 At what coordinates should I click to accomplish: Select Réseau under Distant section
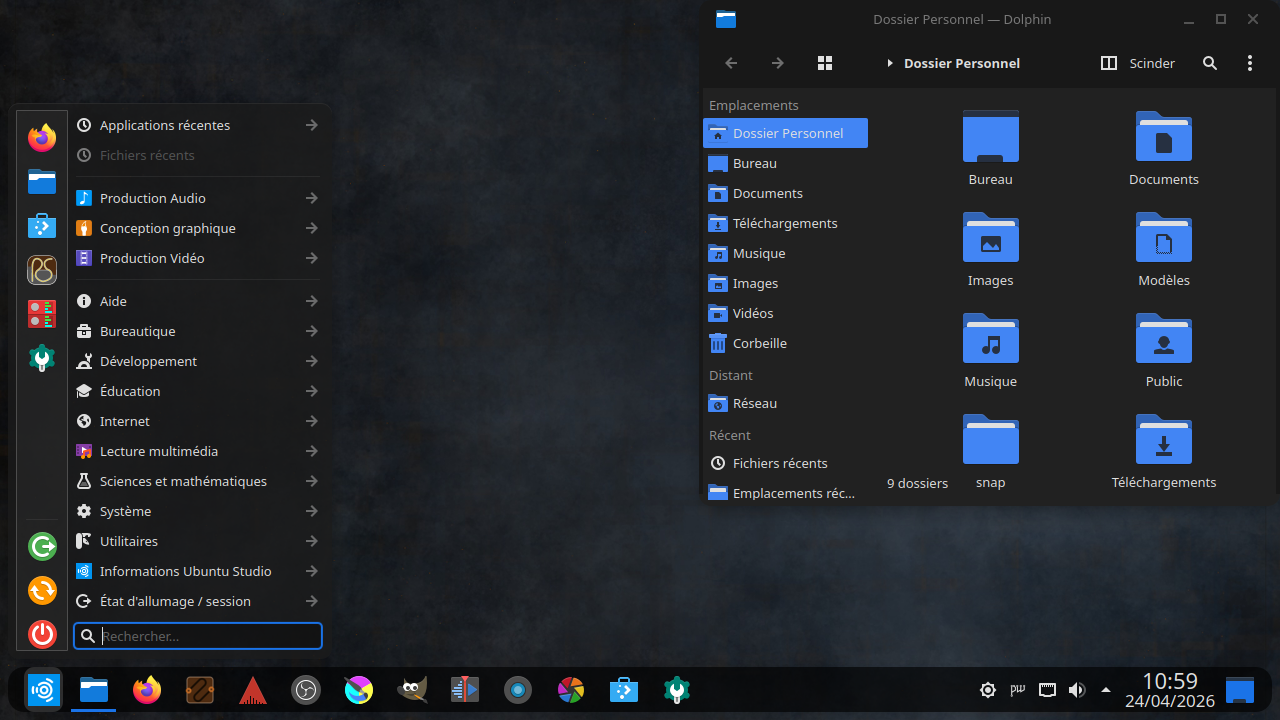coord(754,403)
